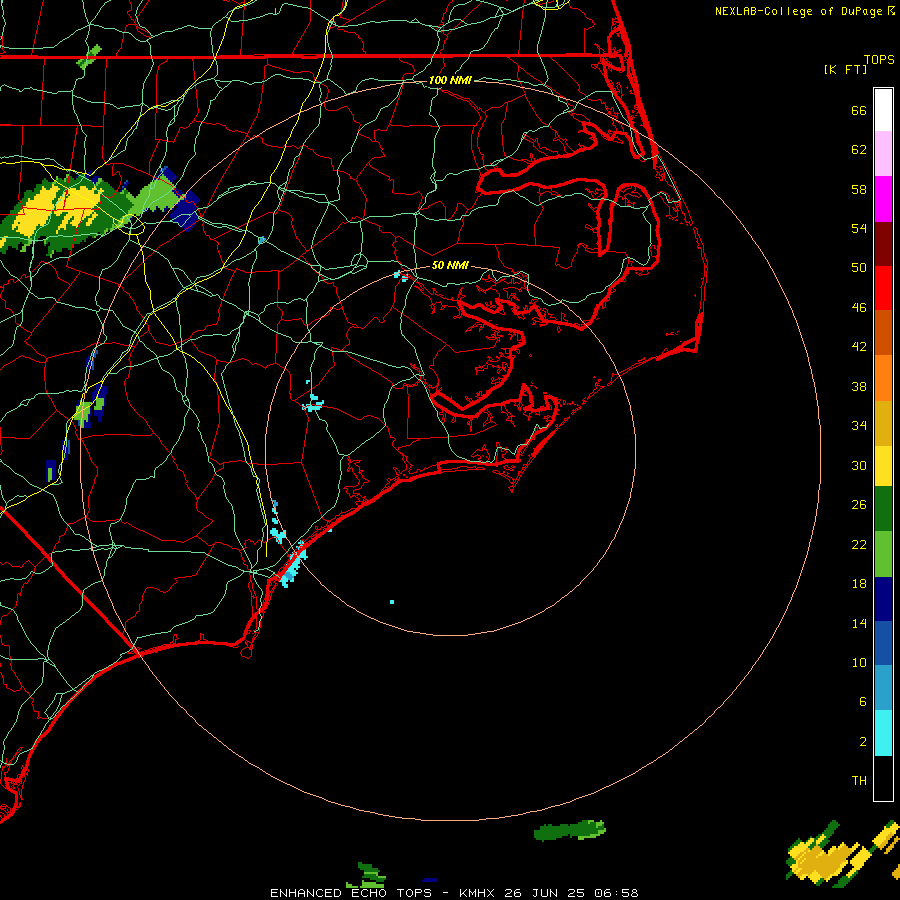Click the legend value 38
The height and width of the screenshot is (900, 900).
[x=859, y=387]
